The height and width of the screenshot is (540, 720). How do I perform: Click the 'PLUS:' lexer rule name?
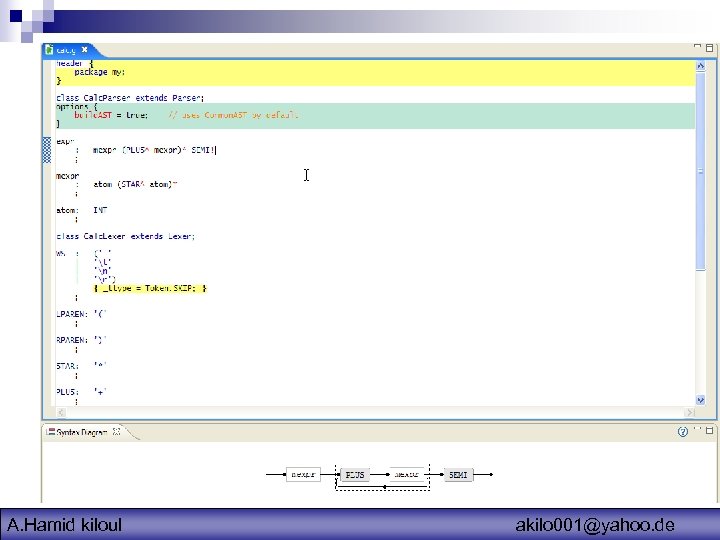click(x=68, y=392)
